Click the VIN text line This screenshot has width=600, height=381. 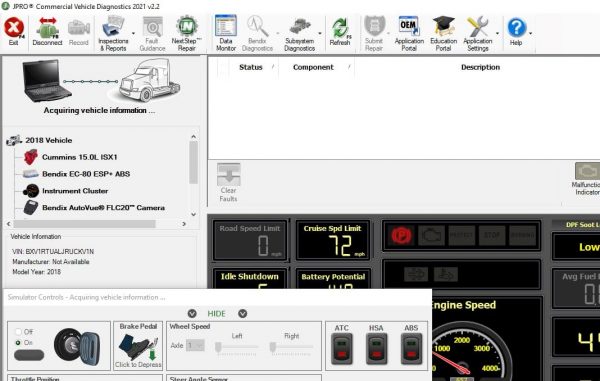53,251
